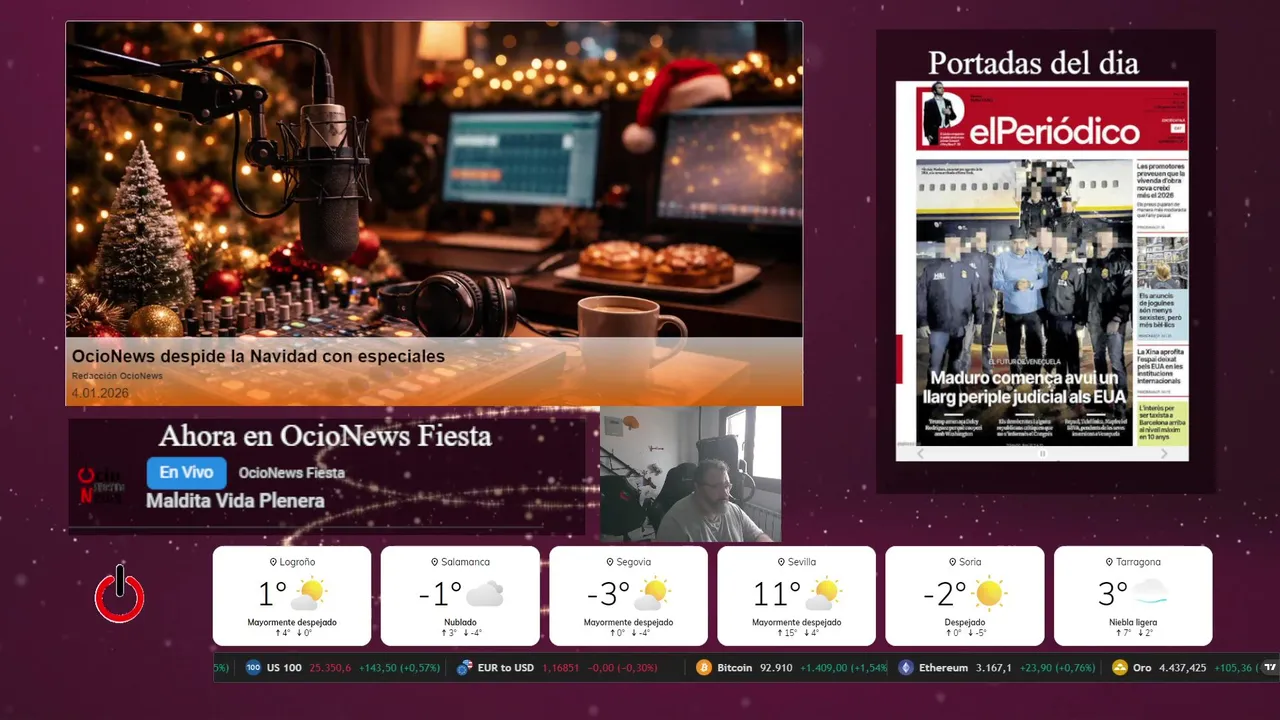
Task: Click Sevilla's 11° temperature reading
Action: point(777,594)
